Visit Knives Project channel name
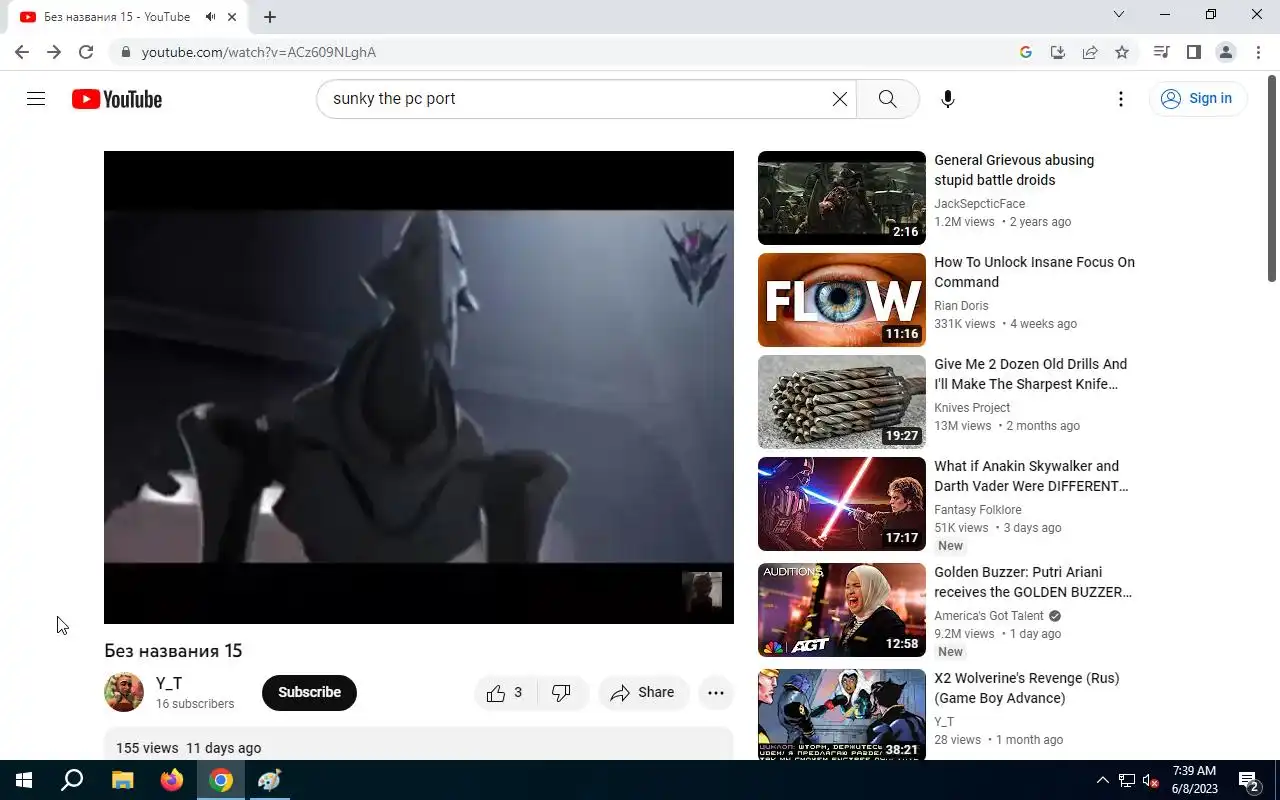Screen dimensions: 1280x800 (972, 408)
